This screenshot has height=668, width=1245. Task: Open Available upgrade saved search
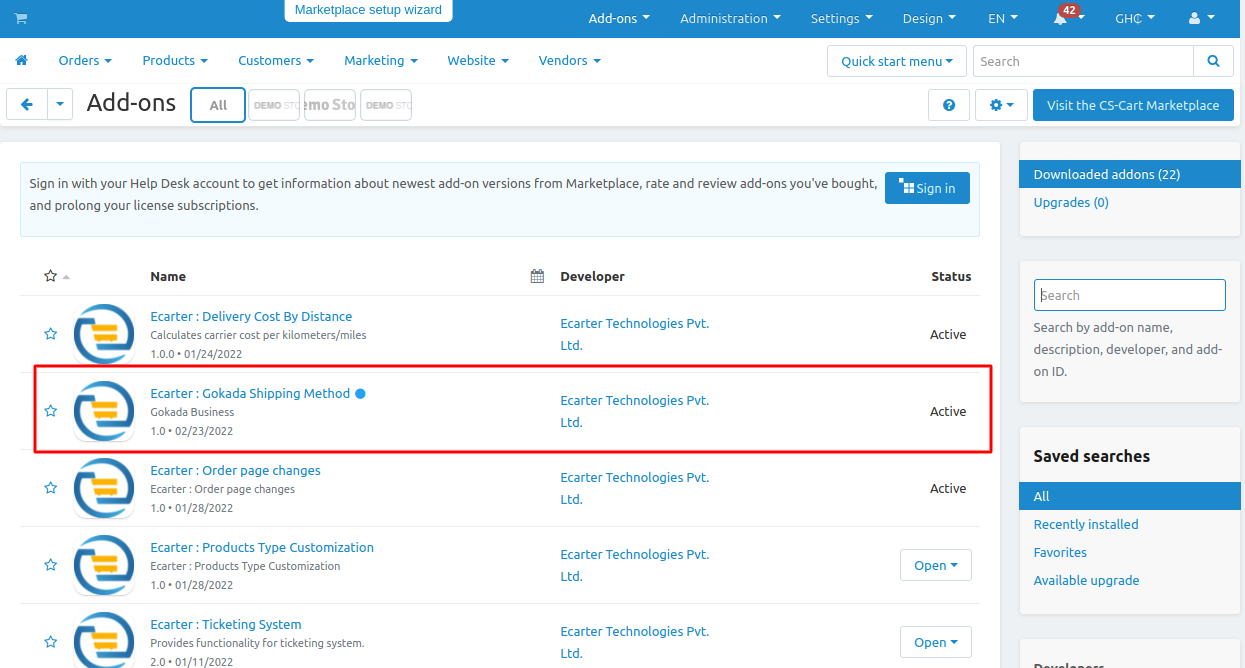point(1086,580)
